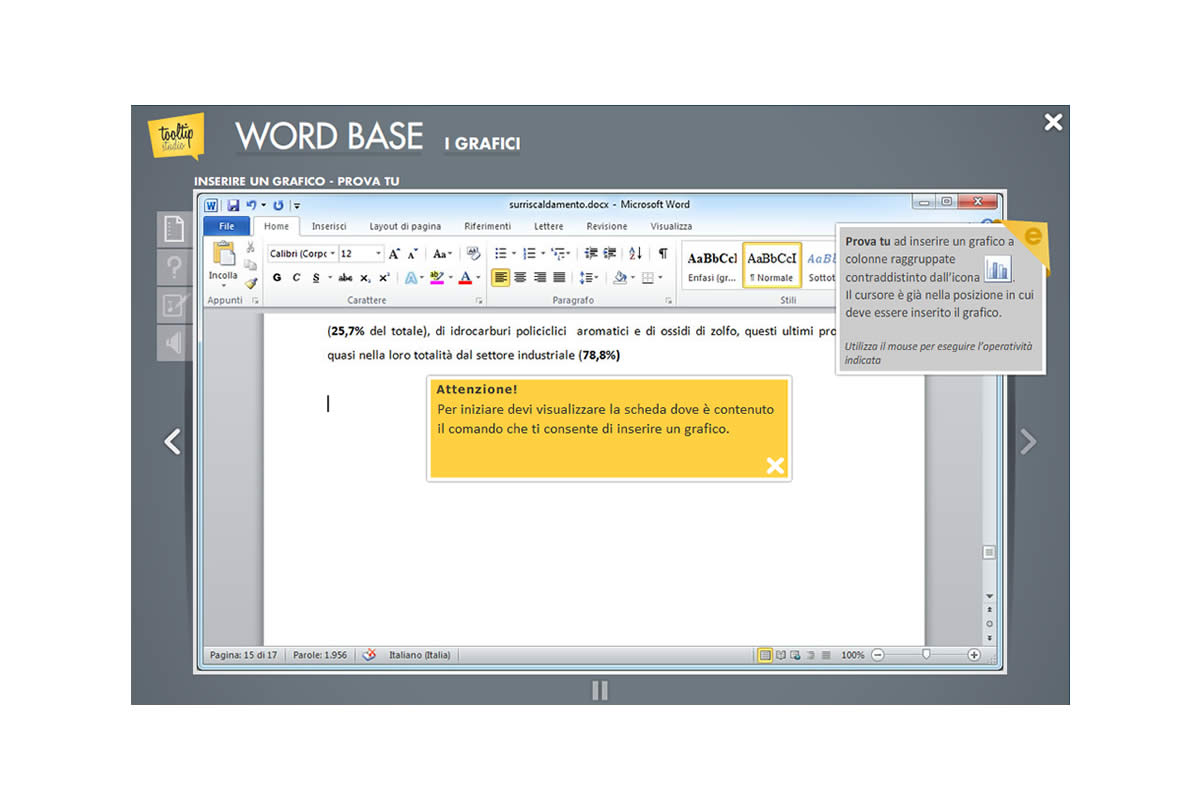Increase font size with grow font icon

pos(394,254)
